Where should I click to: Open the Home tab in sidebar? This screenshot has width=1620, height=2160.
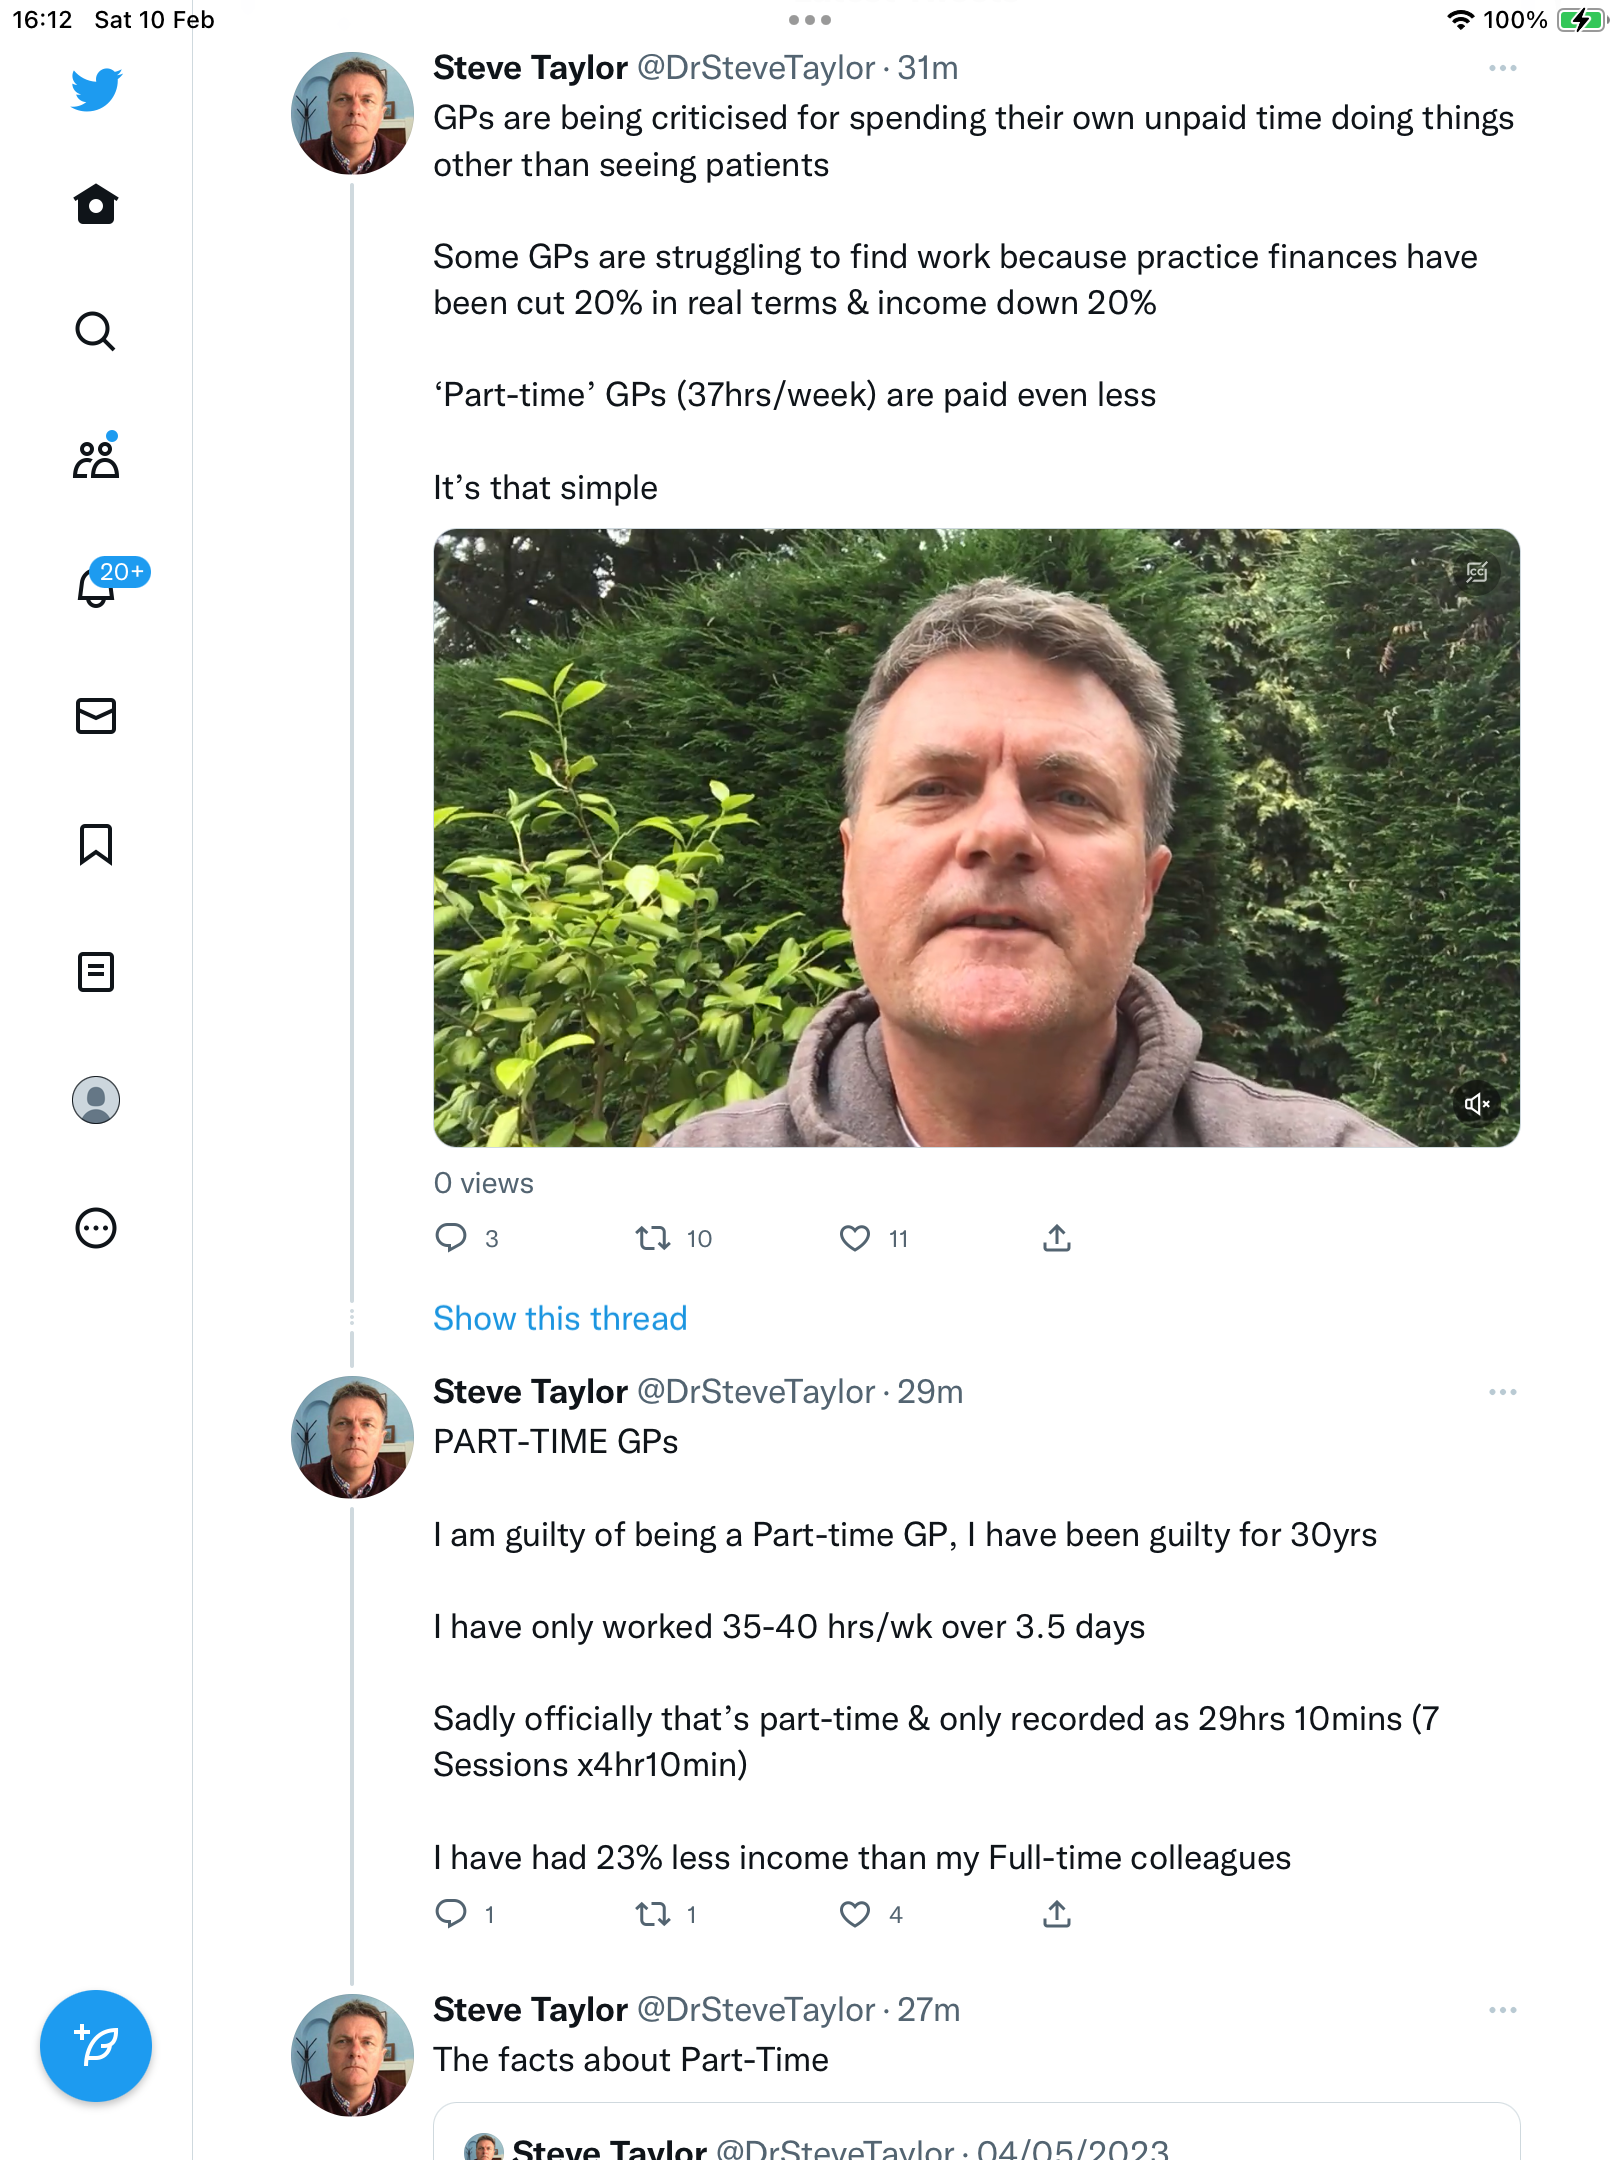coord(96,204)
